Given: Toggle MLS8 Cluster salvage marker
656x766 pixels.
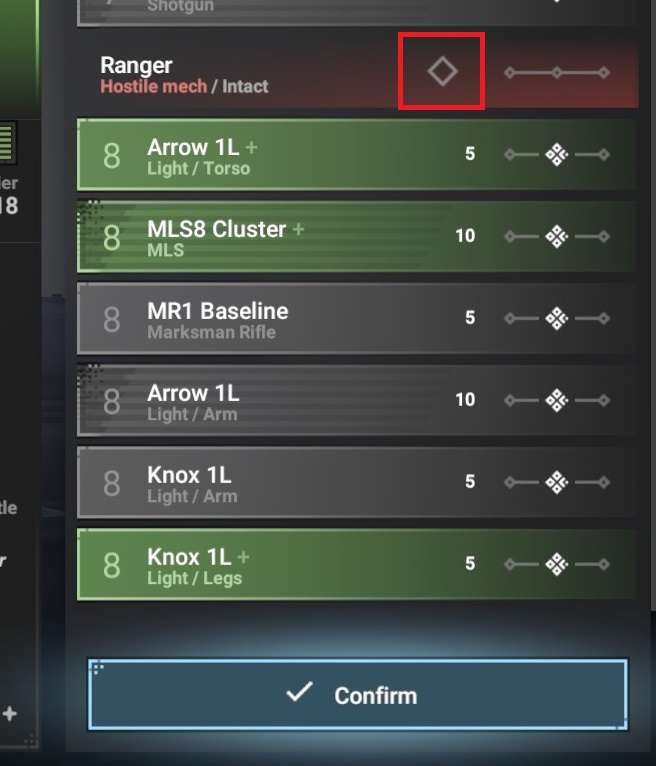Looking at the screenshot, I should [556, 237].
